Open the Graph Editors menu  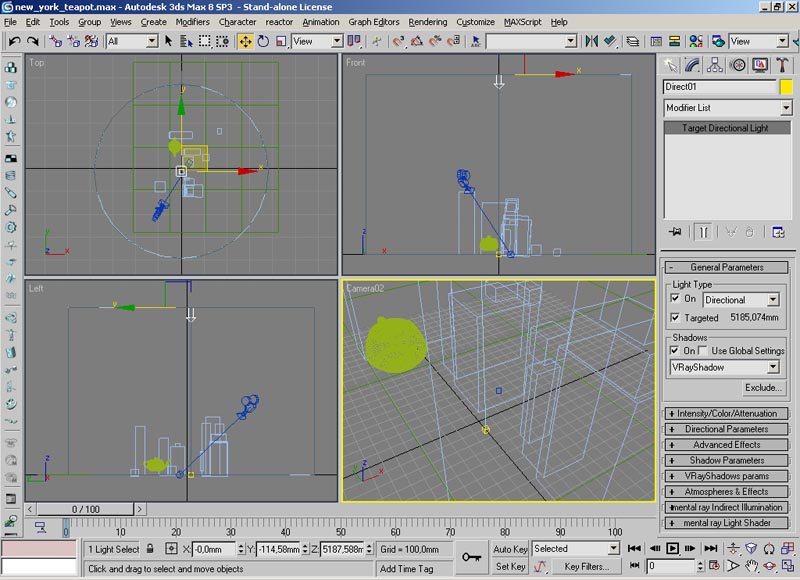coord(374,21)
